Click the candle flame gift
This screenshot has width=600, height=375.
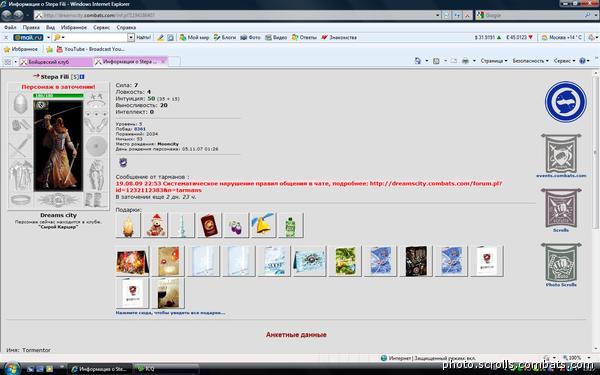(x=128, y=226)
